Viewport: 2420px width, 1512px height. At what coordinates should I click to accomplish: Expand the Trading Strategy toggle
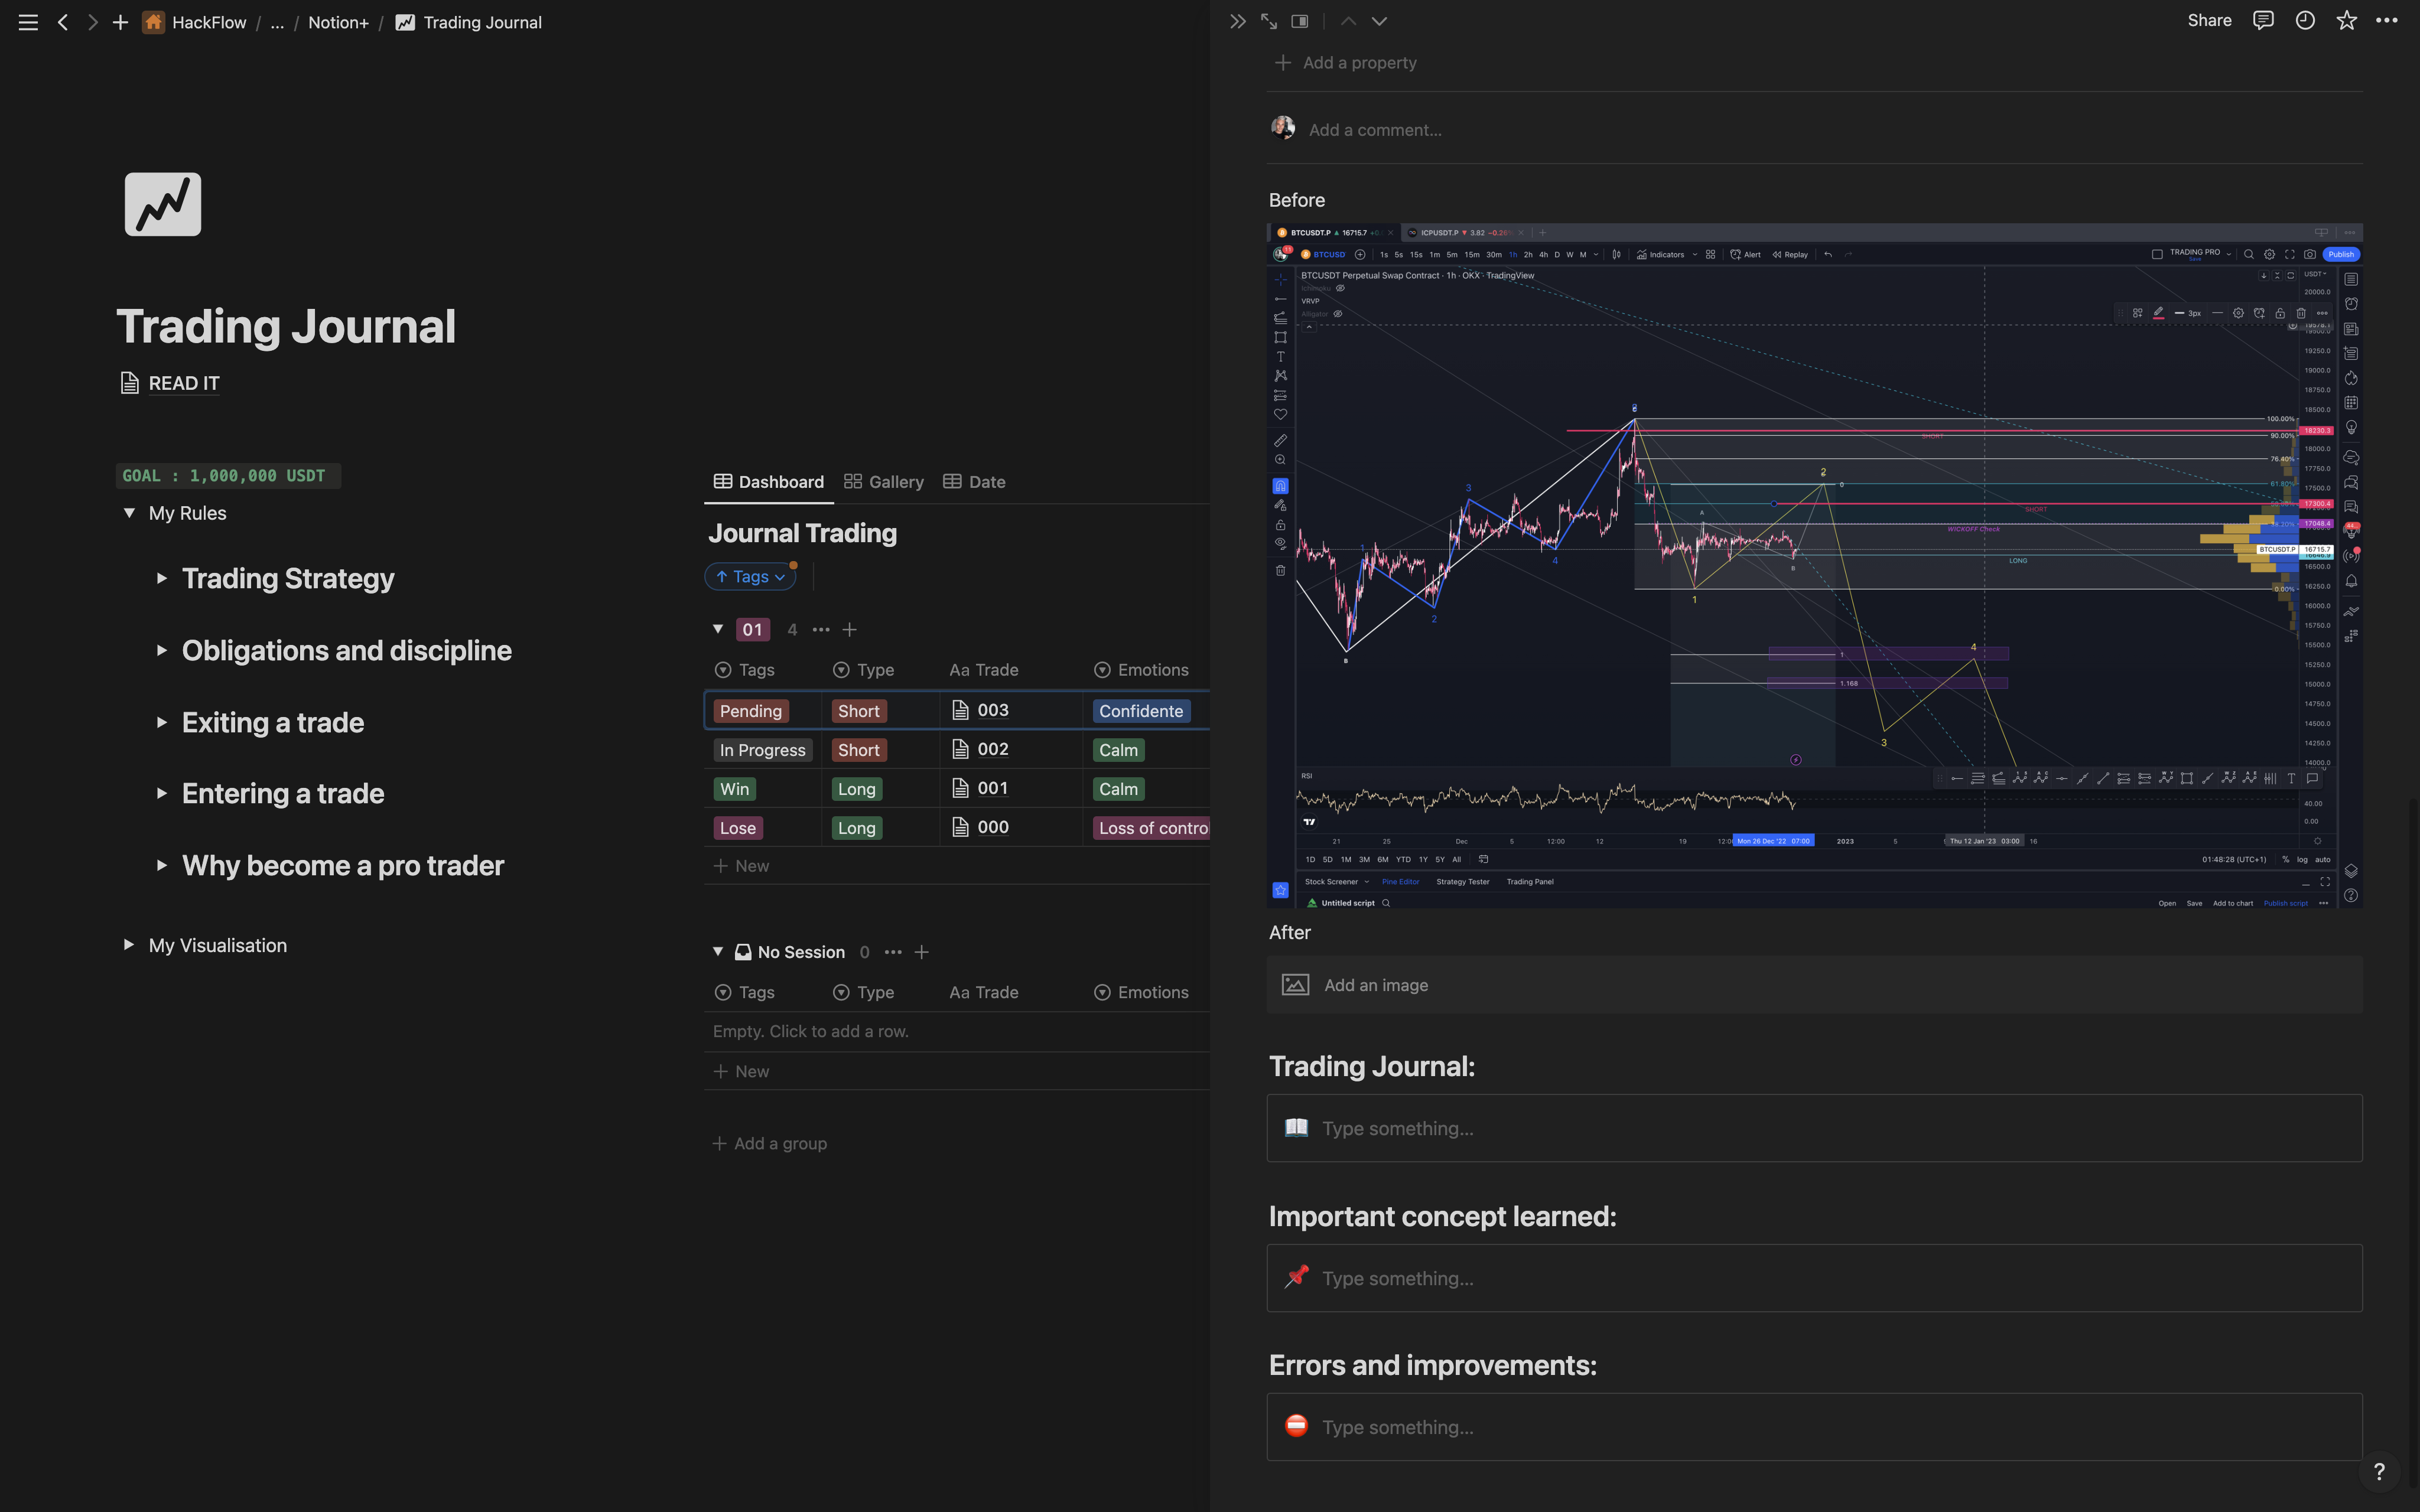[x=161, y=578]
